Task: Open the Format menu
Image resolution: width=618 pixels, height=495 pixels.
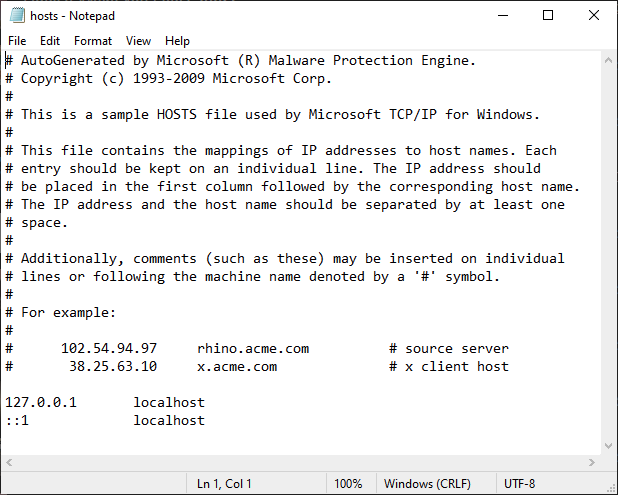Action: 93,41
